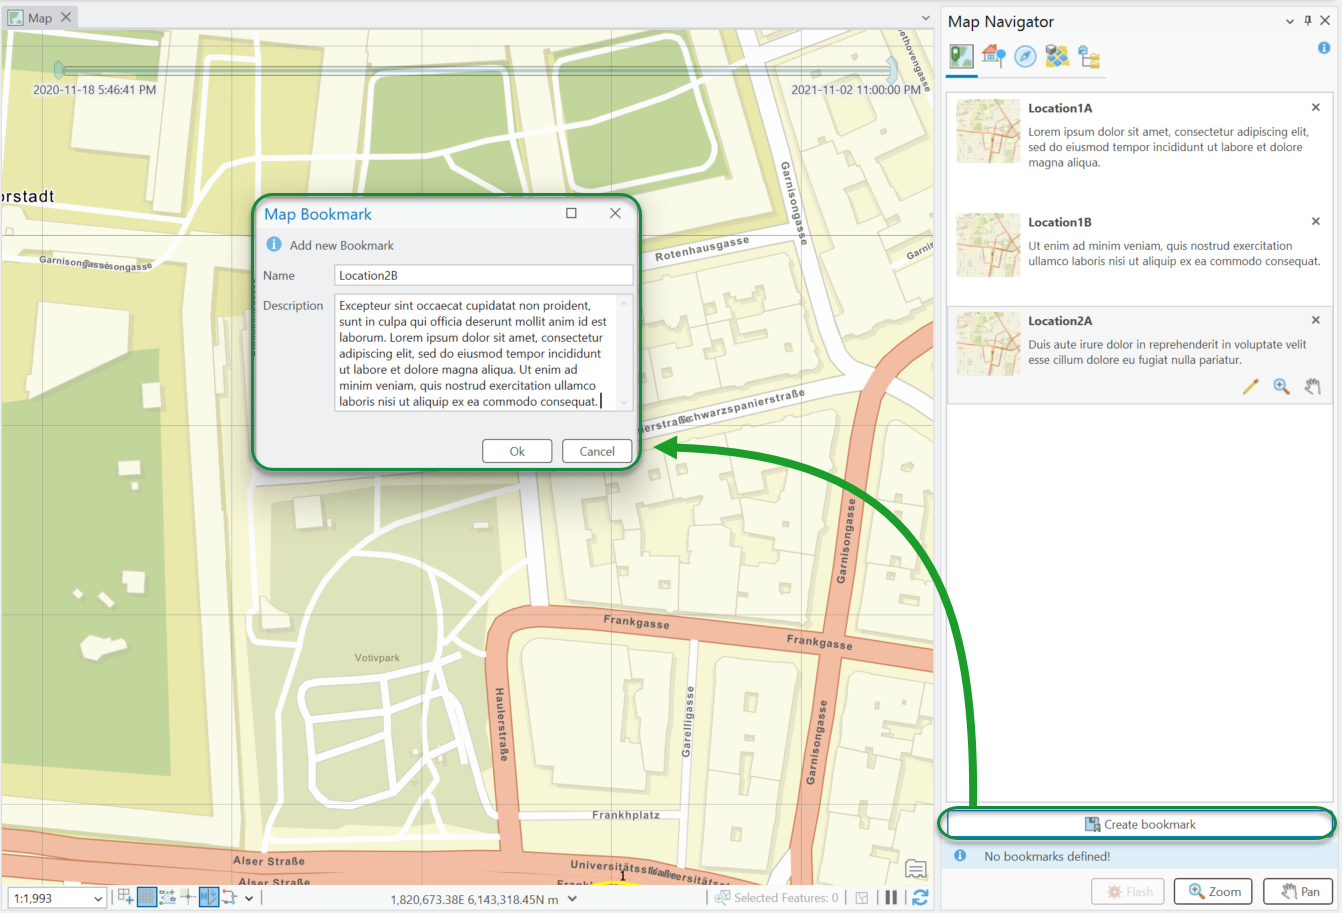Remove the Location1A bookmark

1316,107
